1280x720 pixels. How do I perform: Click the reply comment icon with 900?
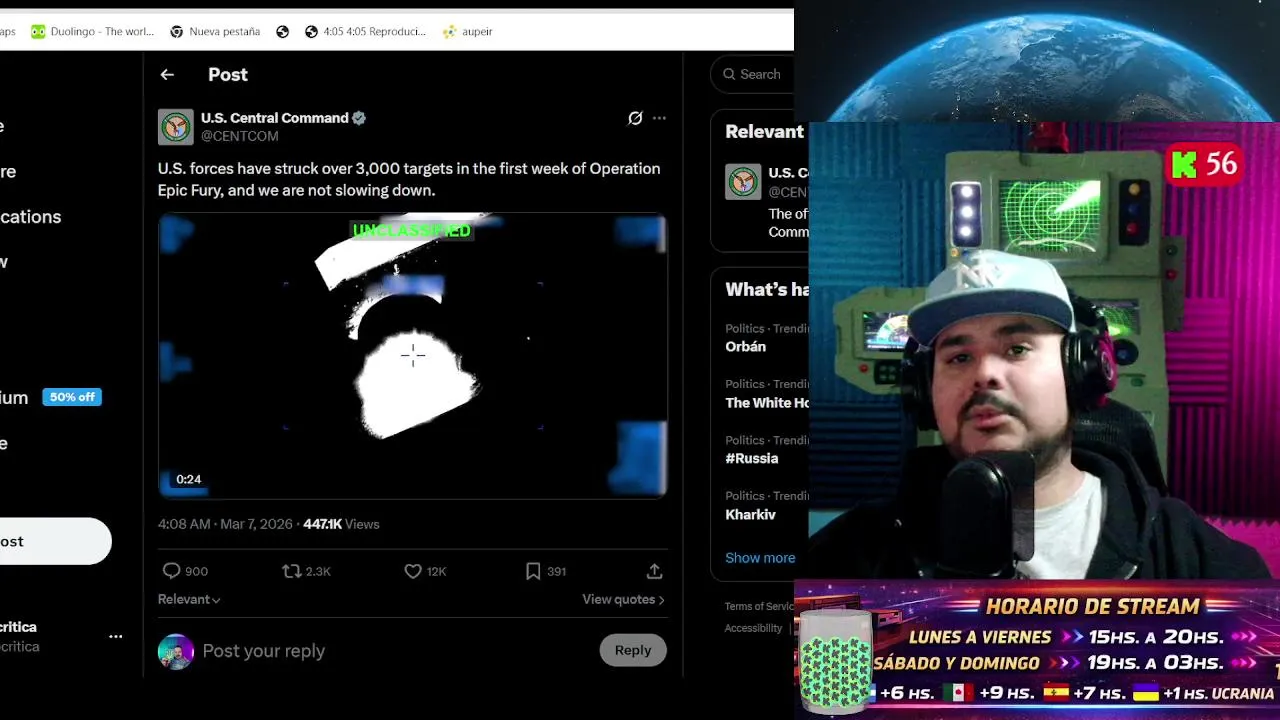(x=172, y=571)
